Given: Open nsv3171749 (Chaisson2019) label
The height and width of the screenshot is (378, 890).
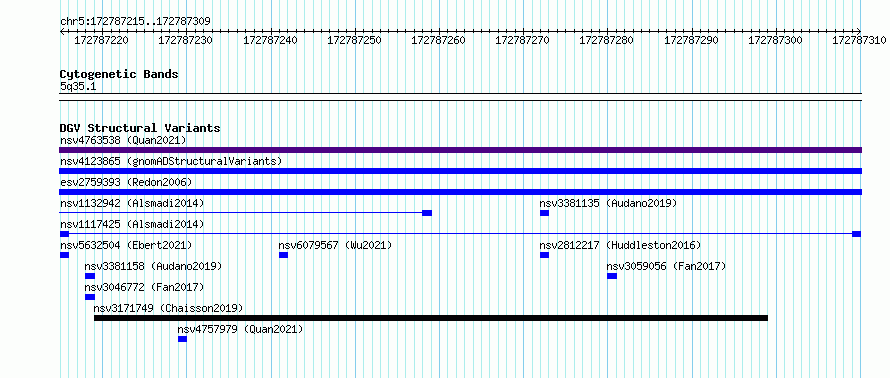Looking at the screenshot, I should [x=169, y=308].
